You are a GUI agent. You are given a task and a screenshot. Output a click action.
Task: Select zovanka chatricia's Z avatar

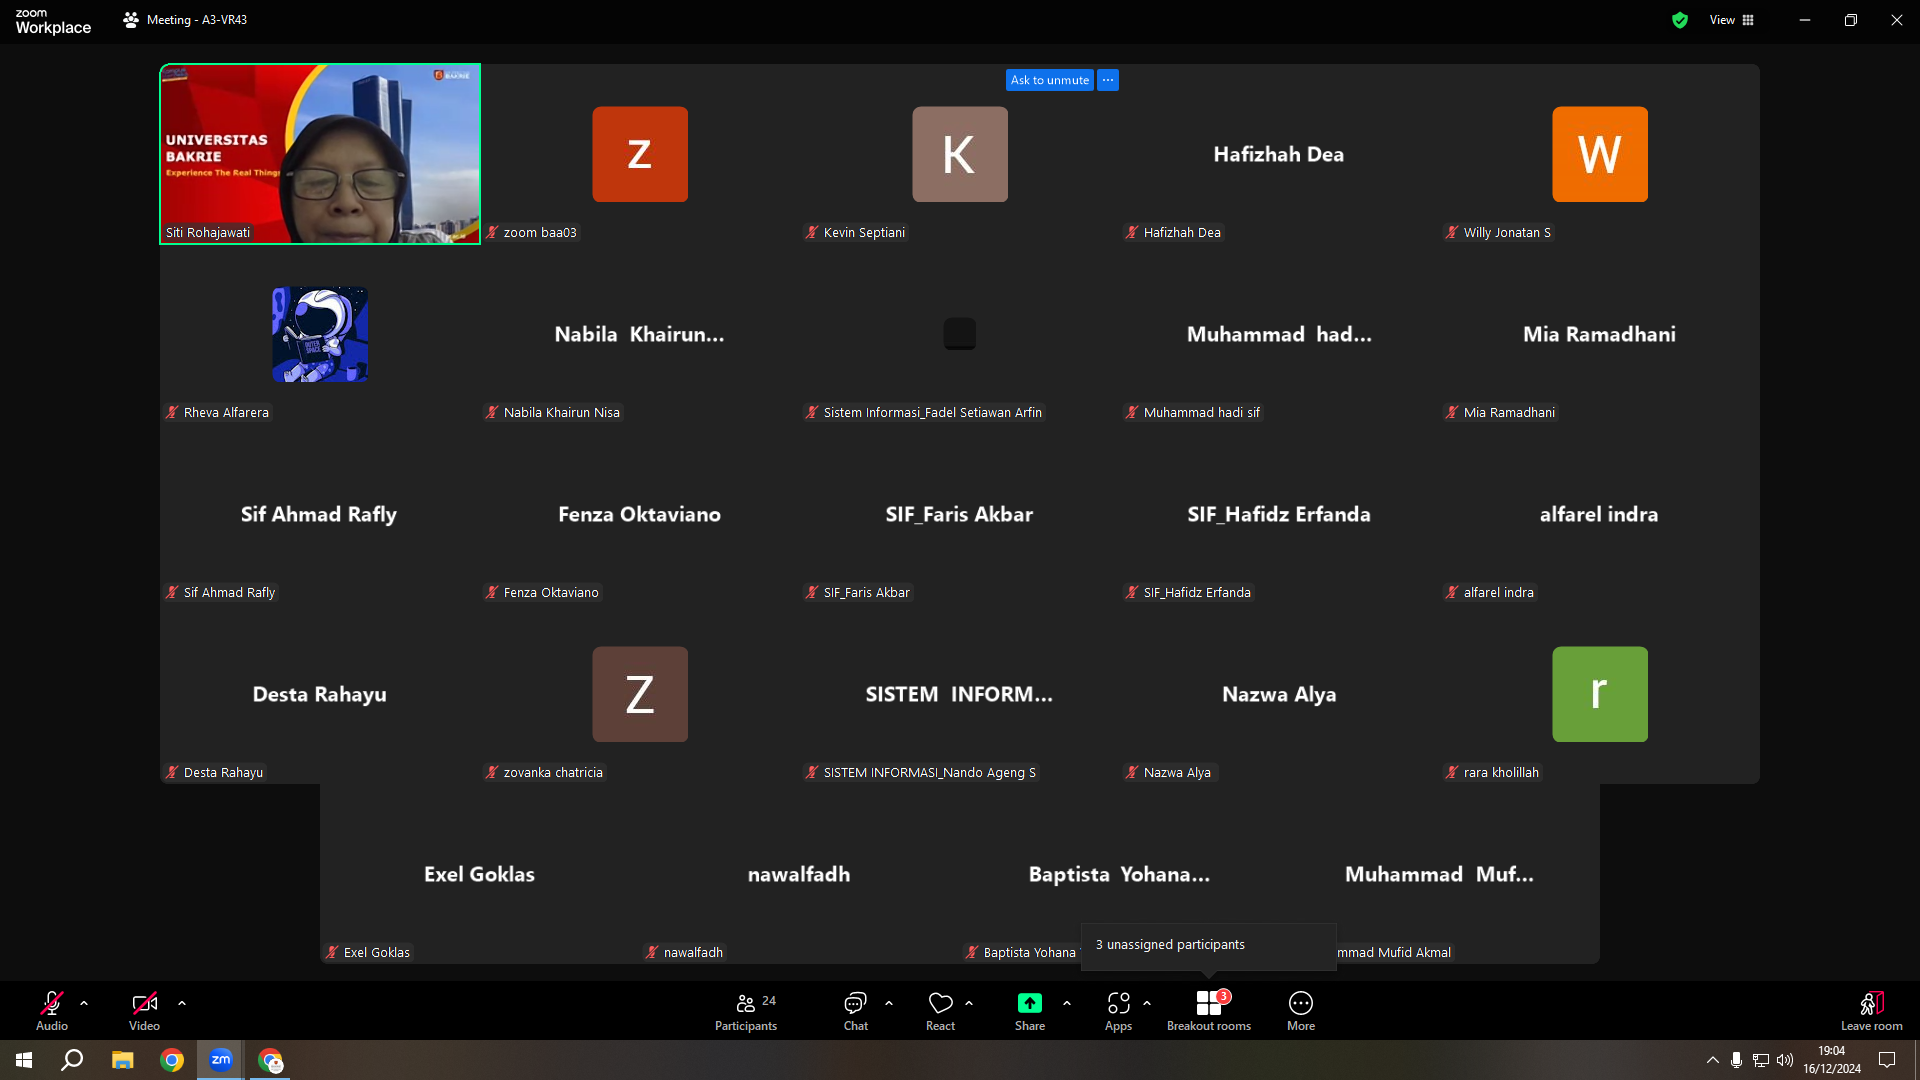click(640, 694)
